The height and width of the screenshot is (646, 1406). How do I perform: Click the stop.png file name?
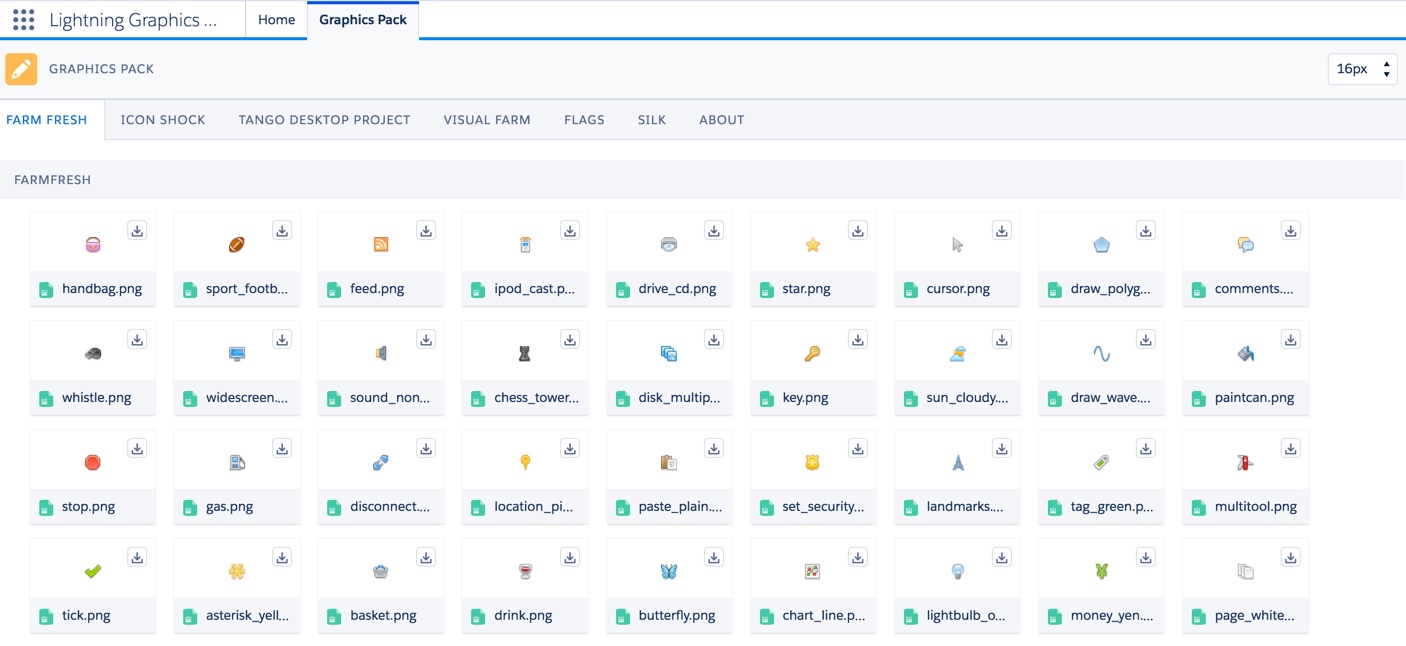tap(88, 507)
